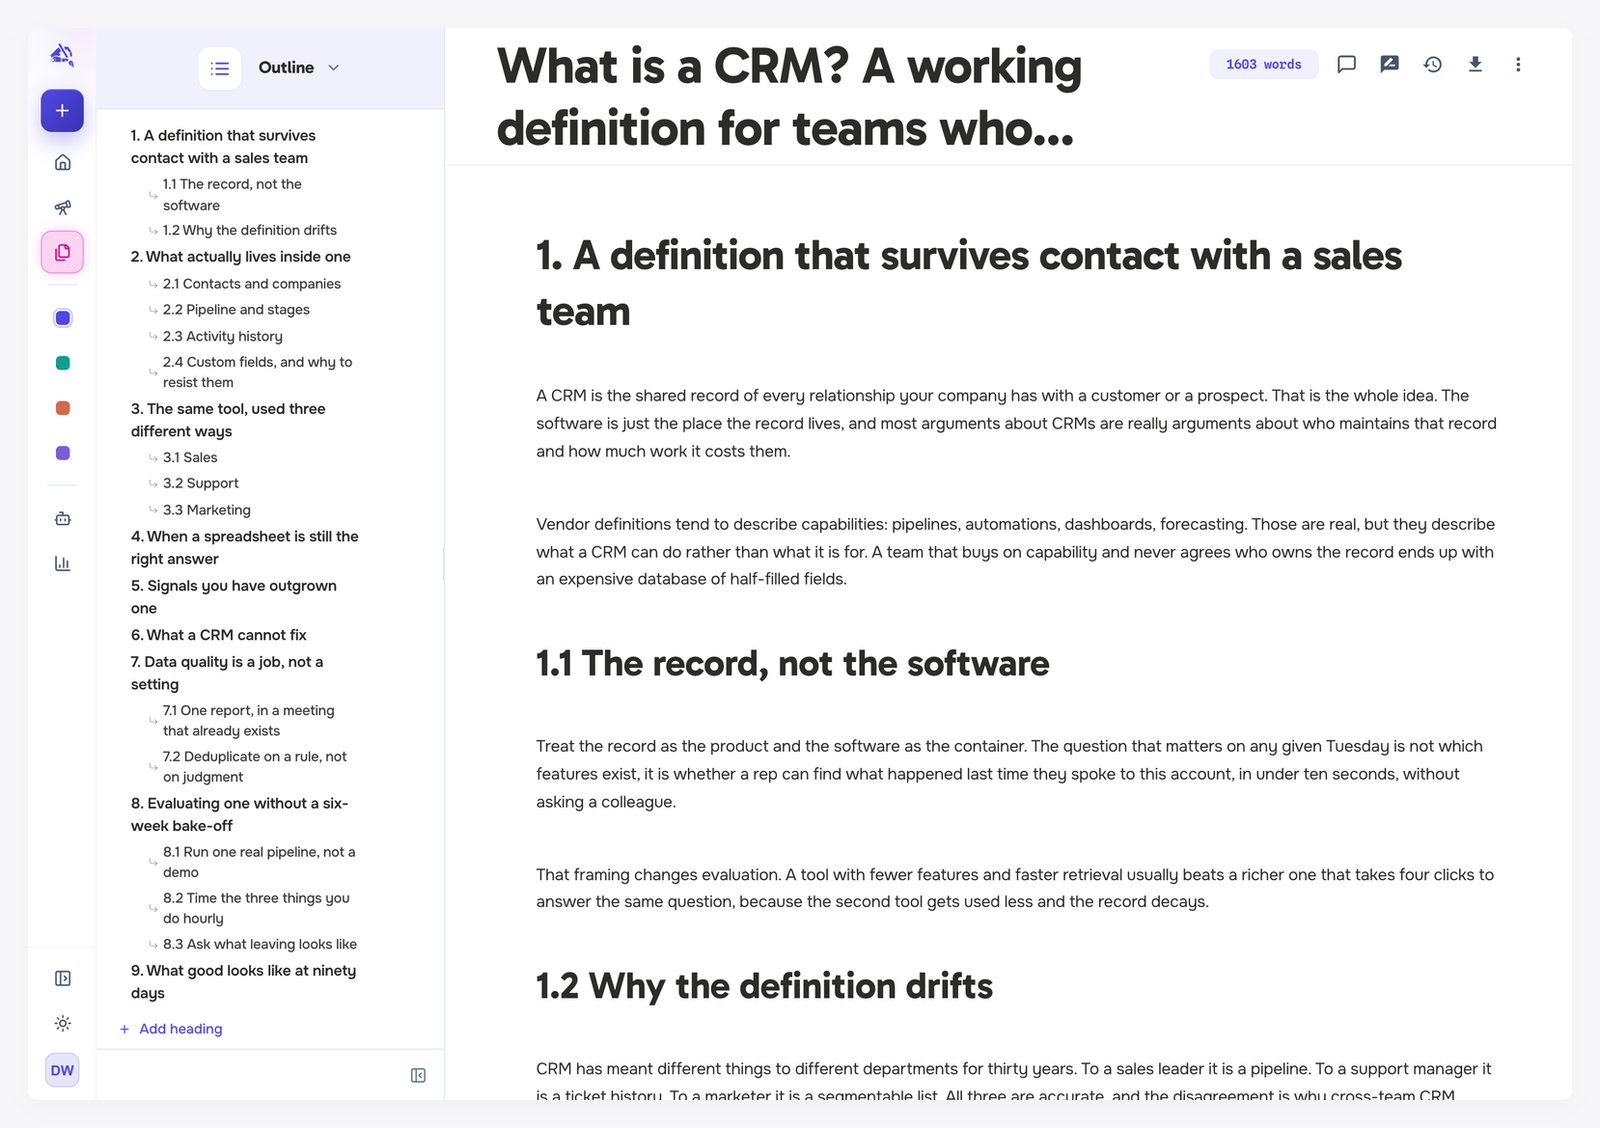Go to '8.1 Run one real pipeline'
The image size is (1600, 1128).
[x=259, y=862]
